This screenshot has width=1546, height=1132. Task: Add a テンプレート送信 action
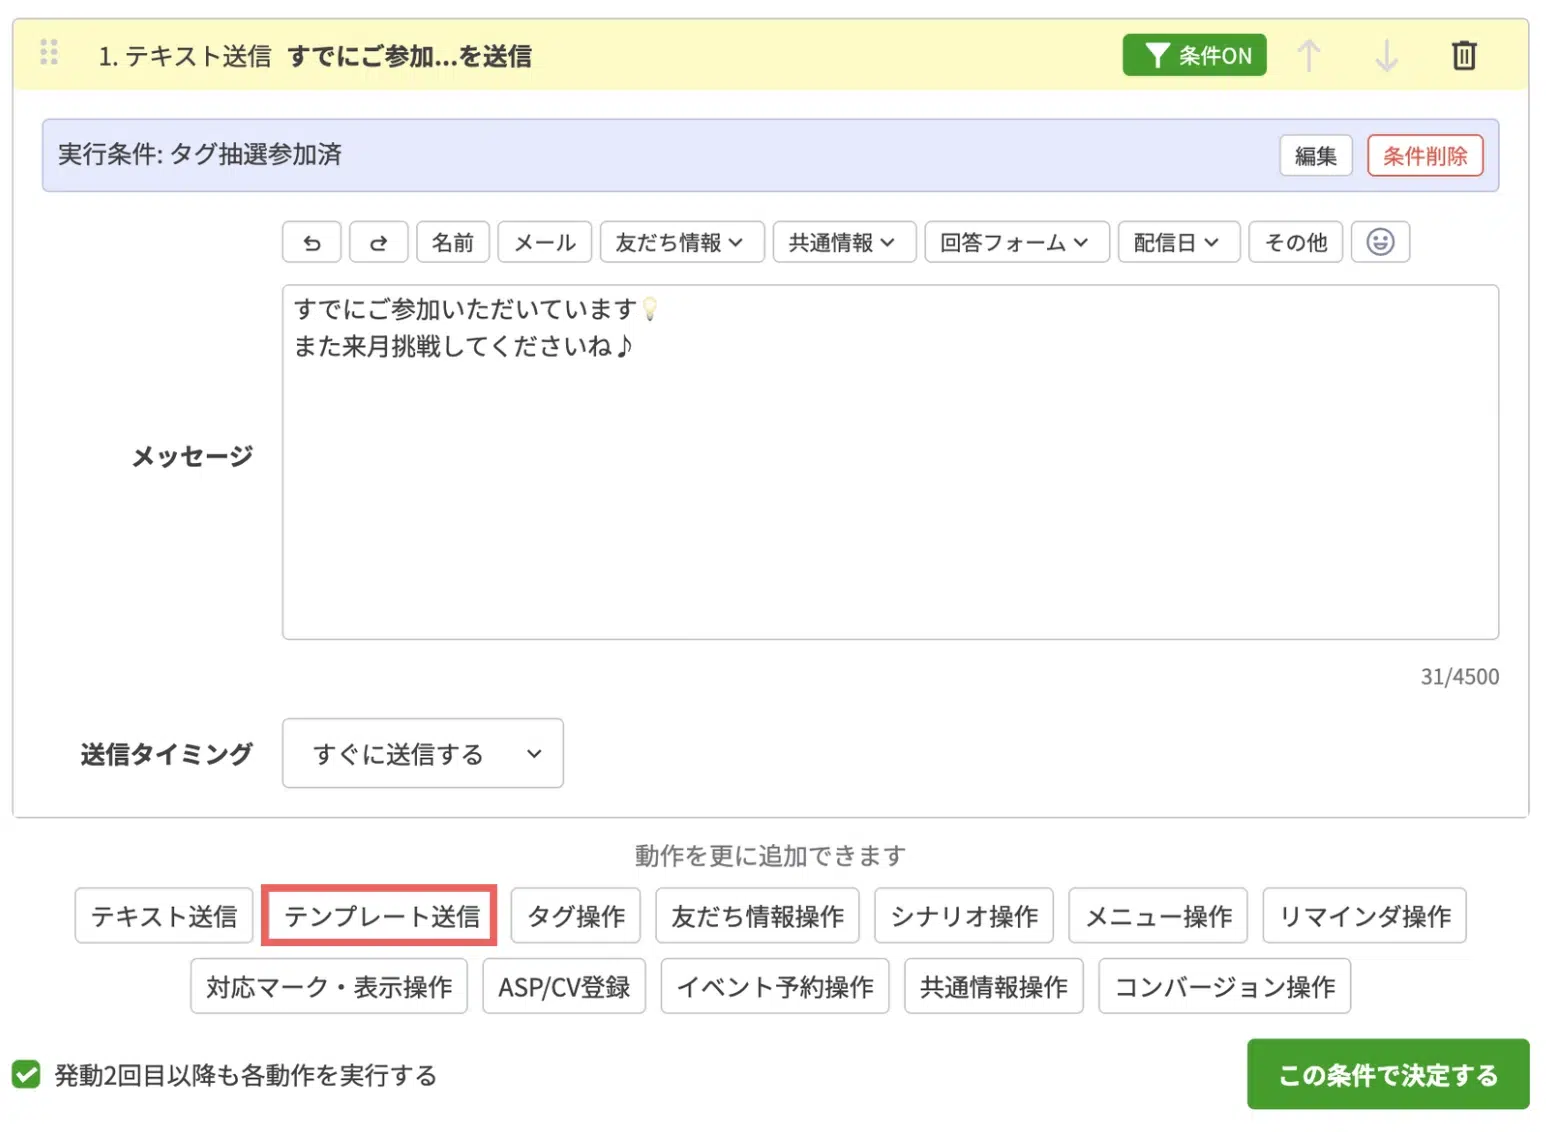[380, 916]
